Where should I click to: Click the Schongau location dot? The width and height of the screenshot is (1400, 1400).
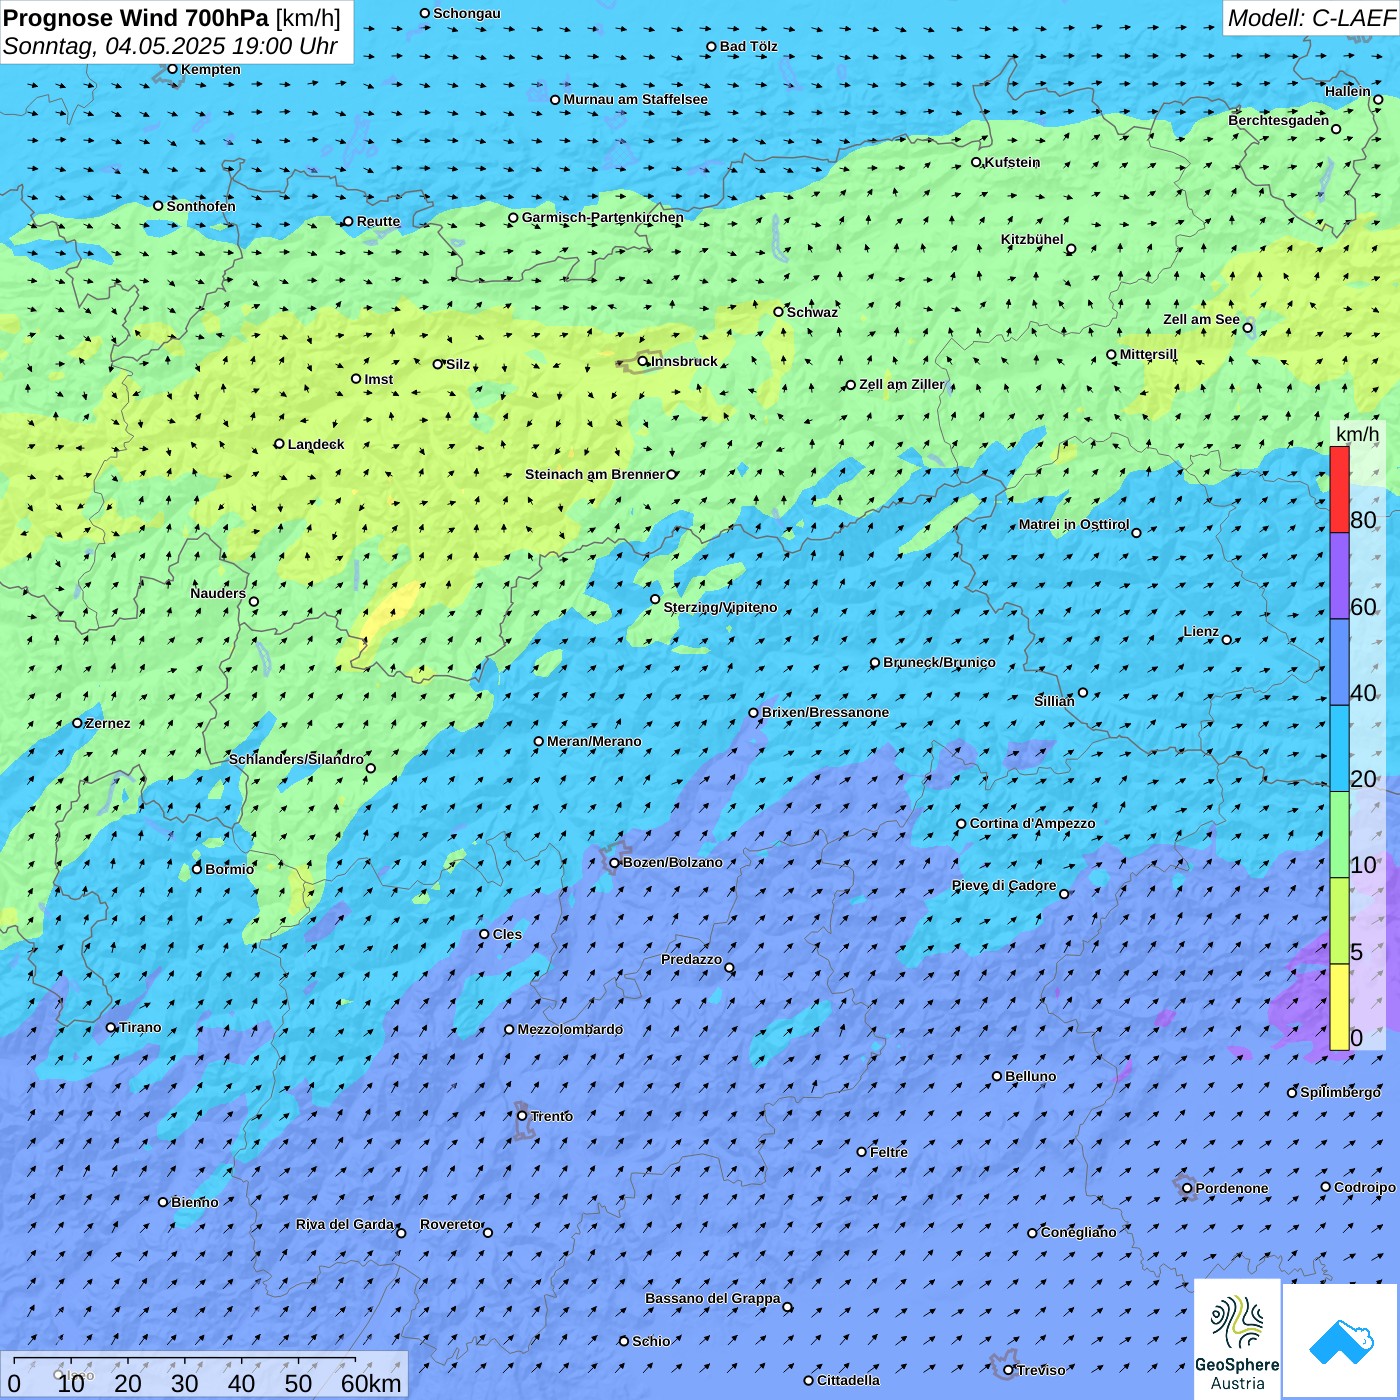coord(425,13)
